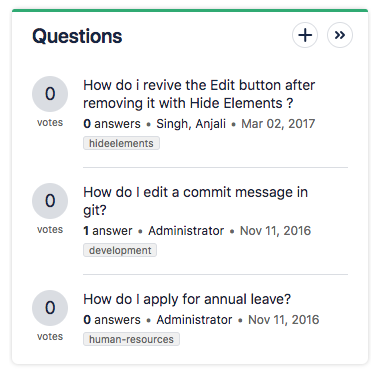Open Administrator author of annual leave question
Image resolution: width=385 pixels, height=377 pixels.
(194, 320)
